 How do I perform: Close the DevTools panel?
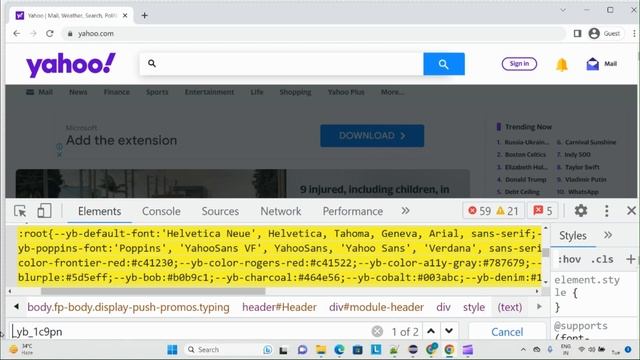coord(631,211)
